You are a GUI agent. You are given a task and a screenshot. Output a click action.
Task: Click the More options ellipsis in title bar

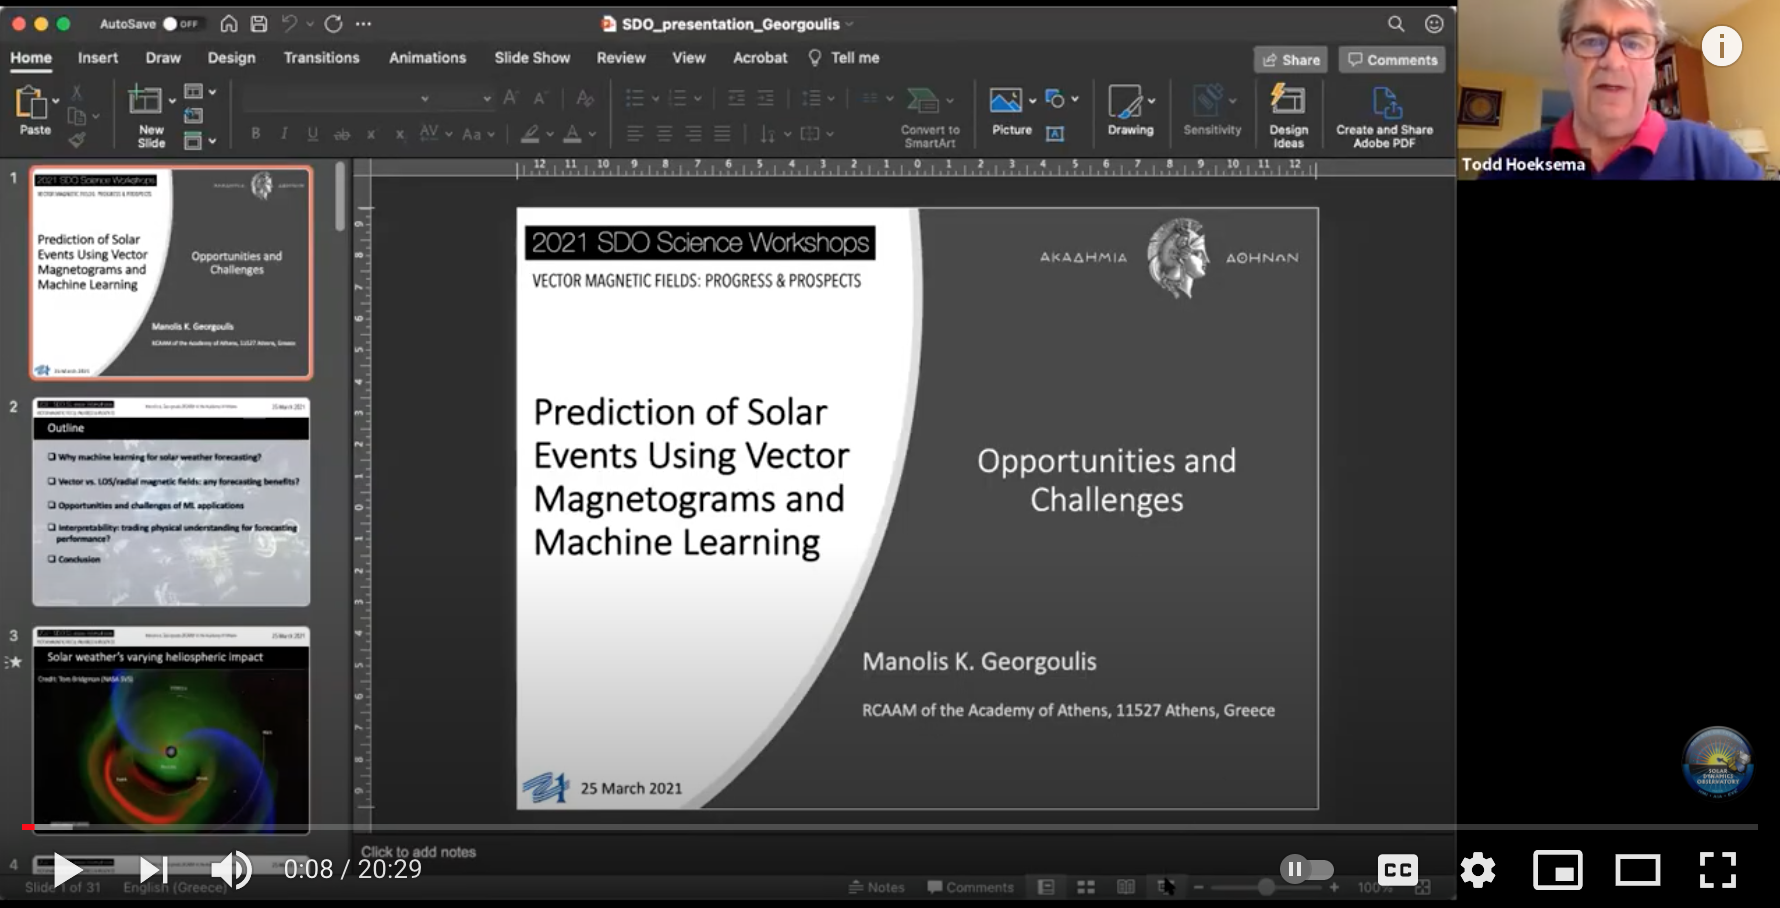tap(363, 24)
